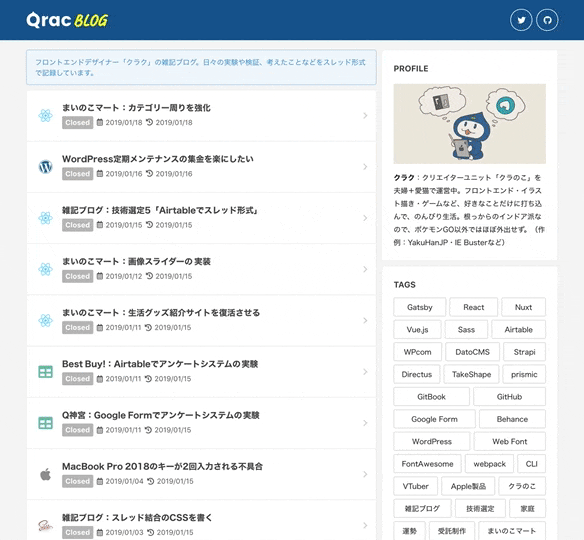Filter by Directus tag
Viewport: 584px width, 540px height.
click(416, 374)
